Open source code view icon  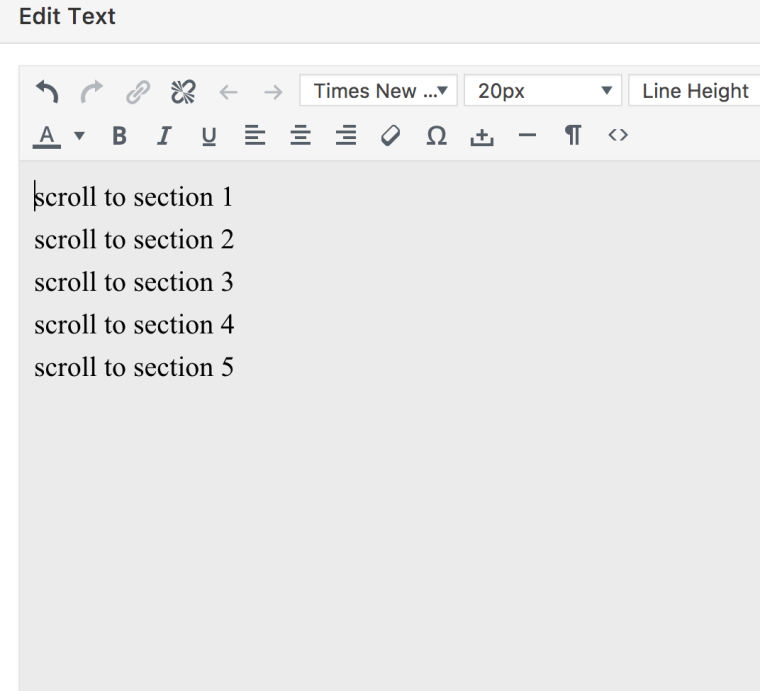pos(617,136)
